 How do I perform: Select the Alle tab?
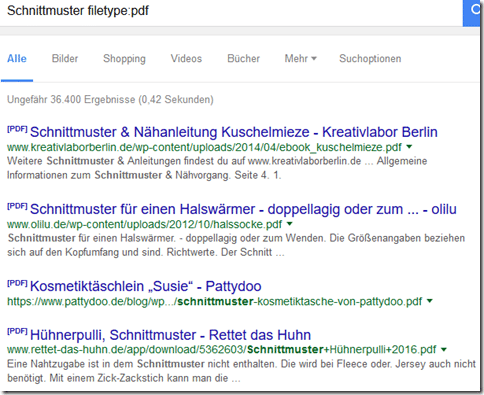click(17, 59)
